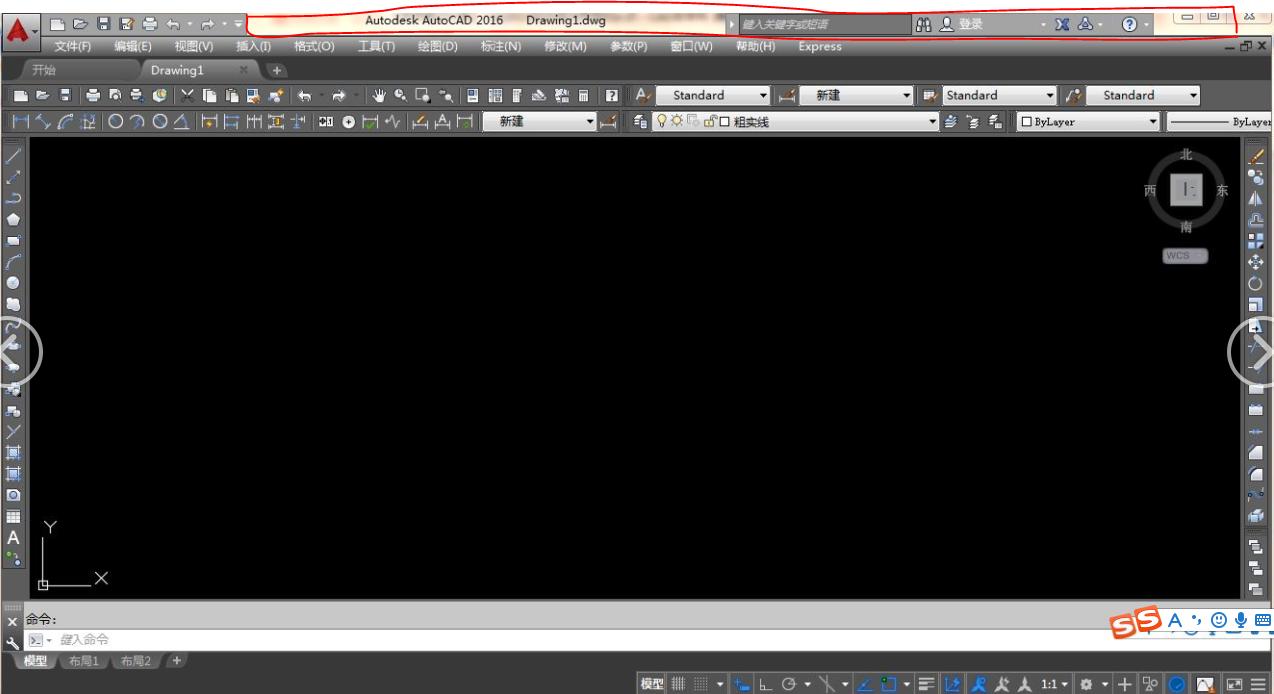Toggle grid display in status bar
The width and height of the screenshot is (1274, 694).
point(678,684)
